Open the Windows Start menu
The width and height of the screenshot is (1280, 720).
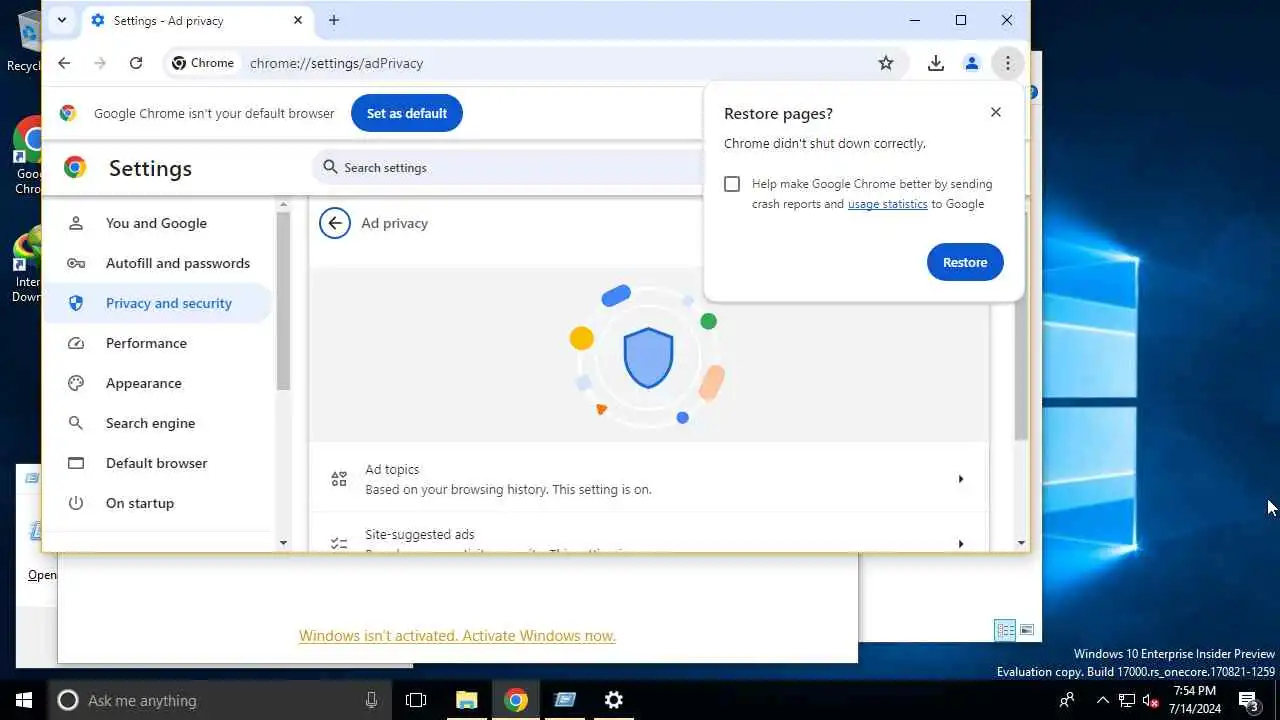click(x=24, y=700)
